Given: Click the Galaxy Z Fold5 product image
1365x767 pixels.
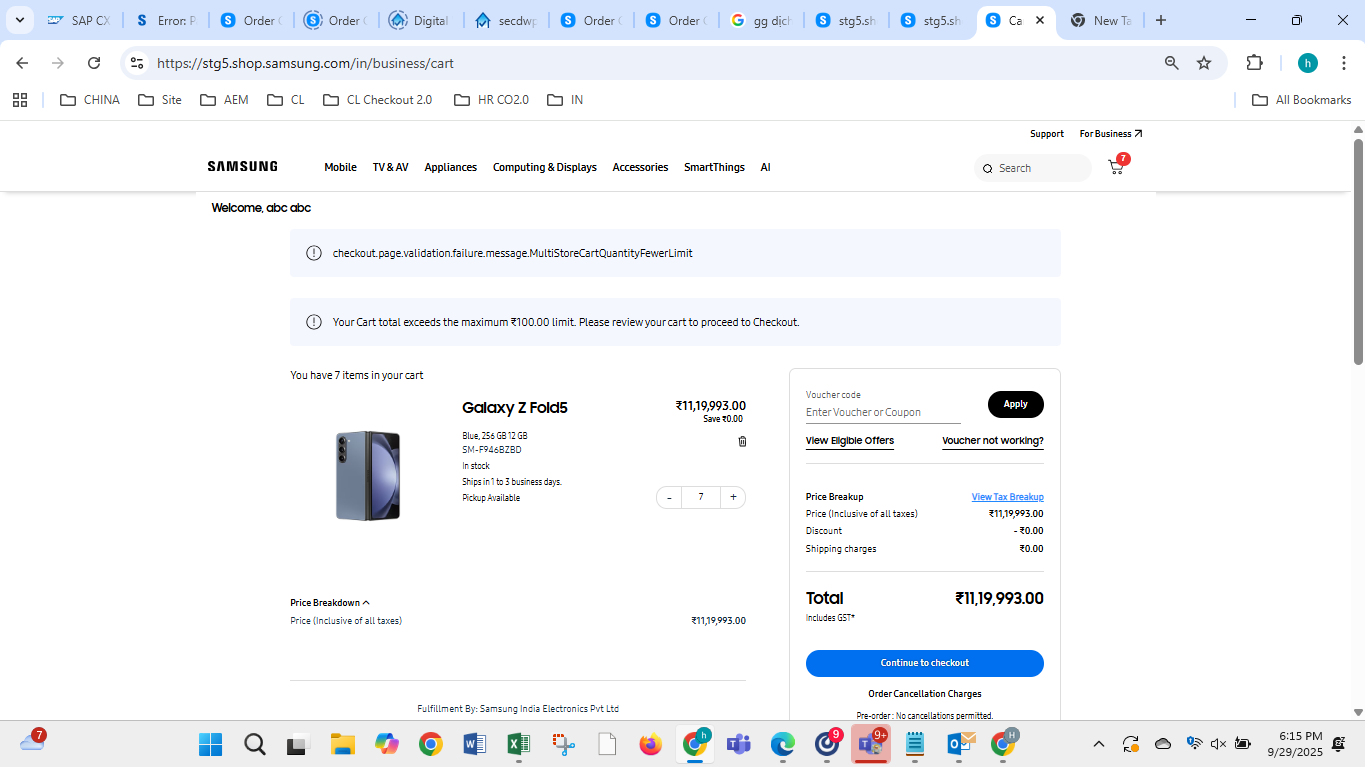Looking at the screenshot, I should [368, 475].
